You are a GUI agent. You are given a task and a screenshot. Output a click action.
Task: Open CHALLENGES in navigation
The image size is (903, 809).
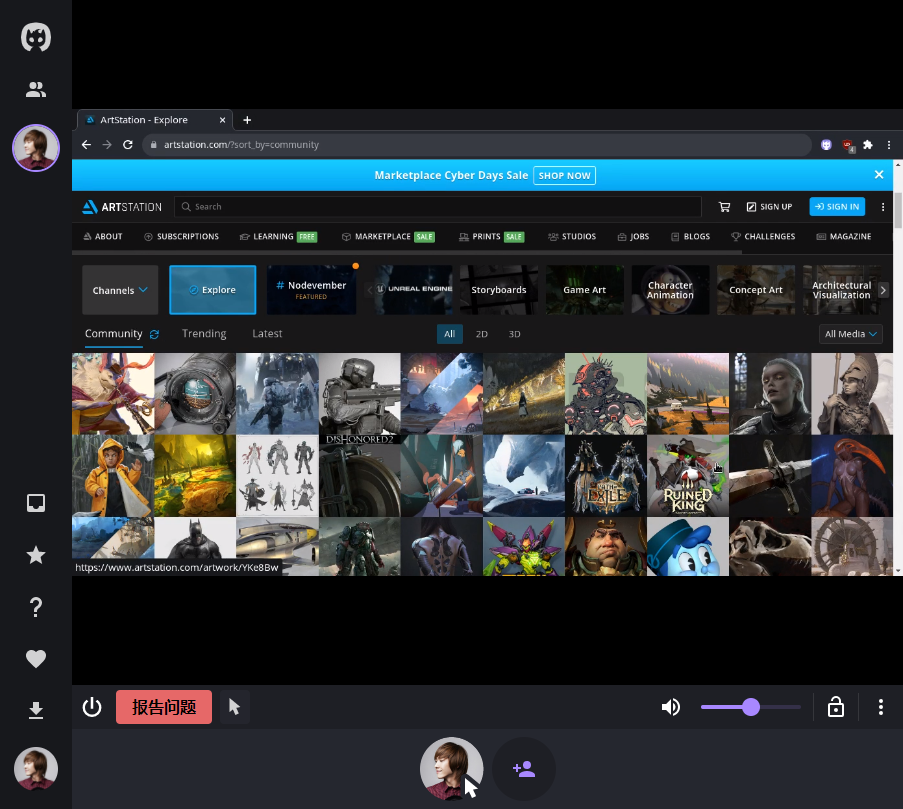click(763, 237)
